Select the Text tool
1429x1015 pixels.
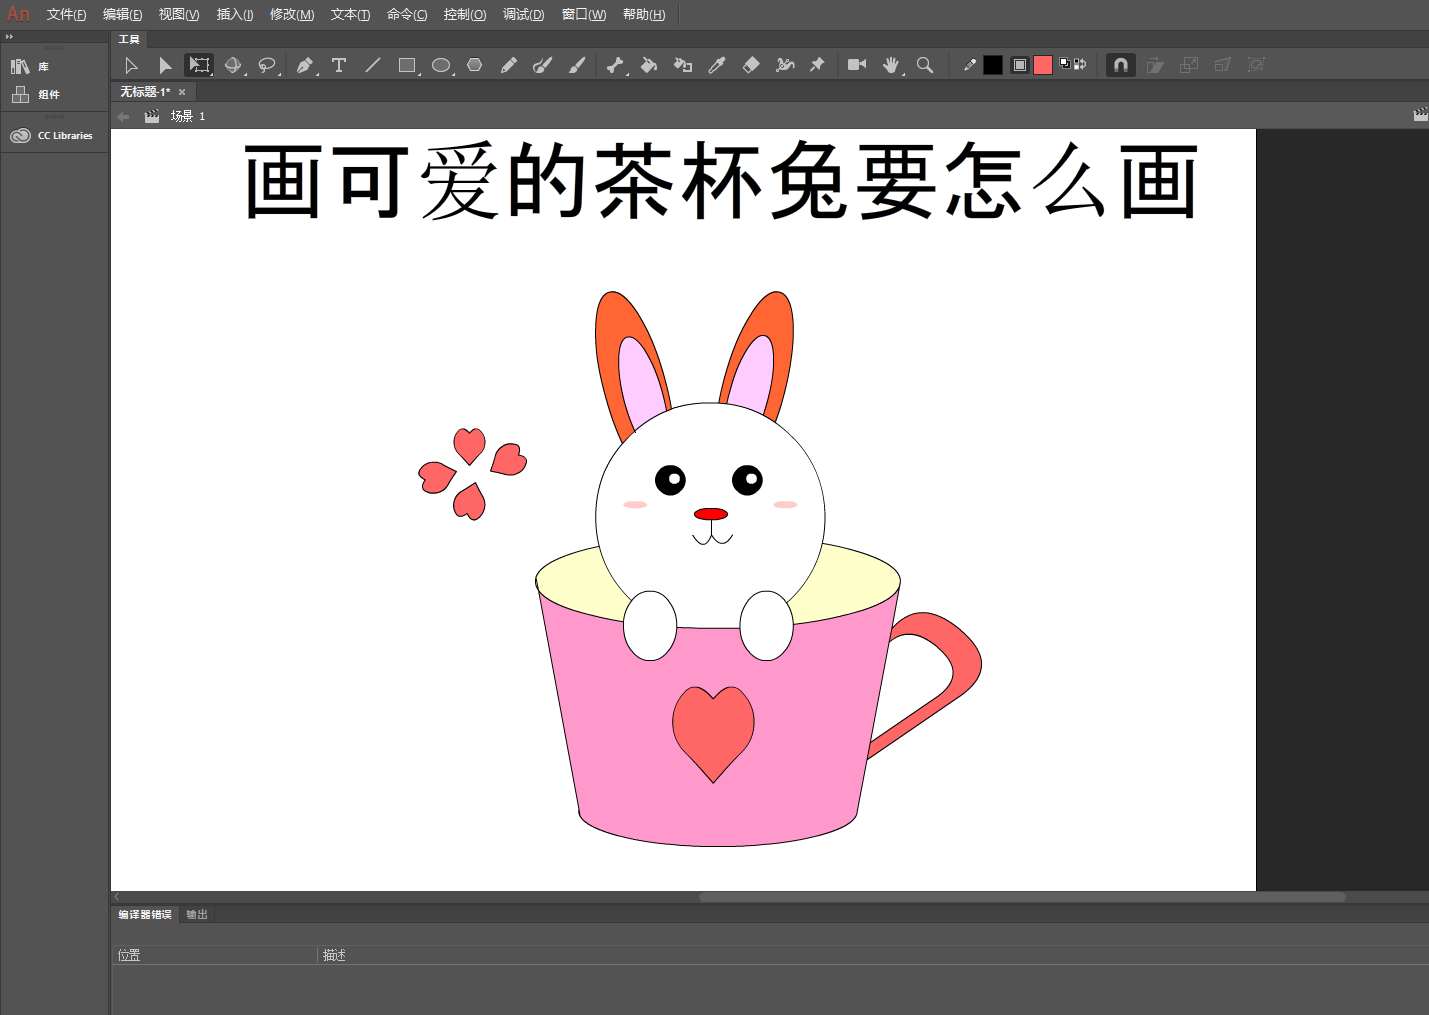339,65
